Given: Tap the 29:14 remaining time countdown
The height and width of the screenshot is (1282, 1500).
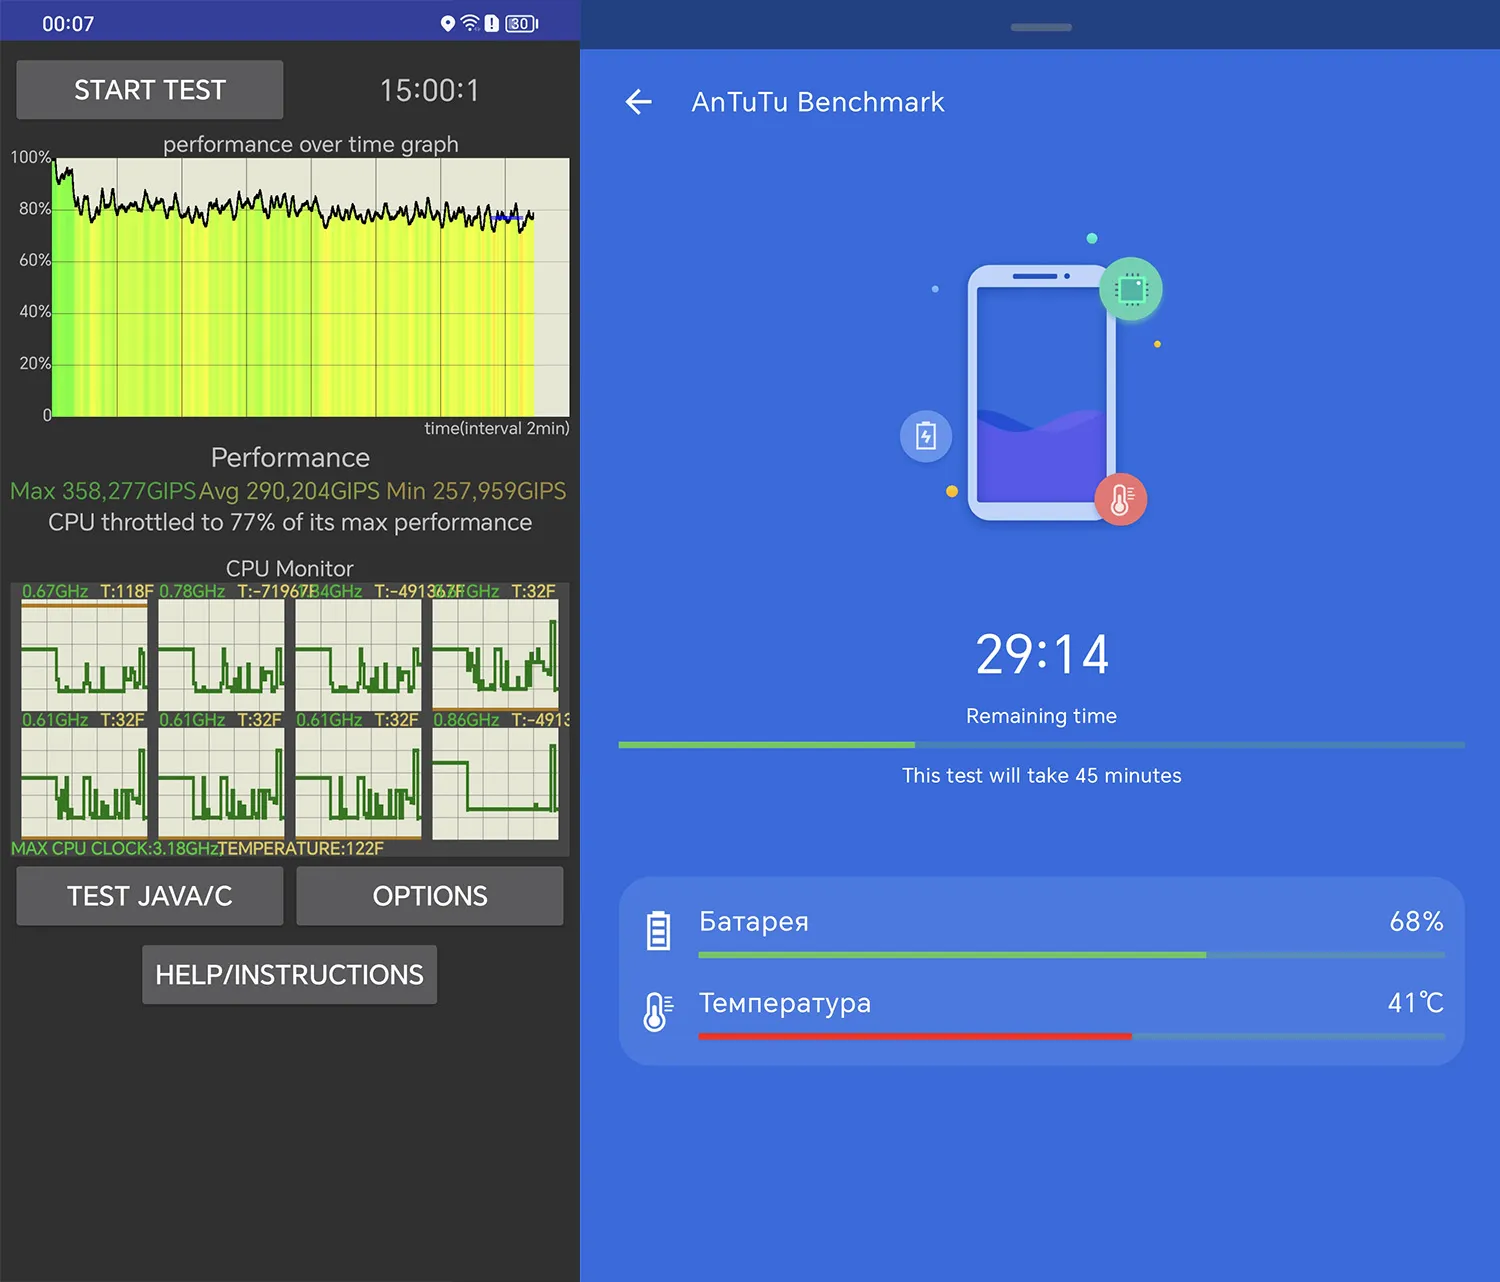Looking at the screenshot, I should pos(1042,655).
